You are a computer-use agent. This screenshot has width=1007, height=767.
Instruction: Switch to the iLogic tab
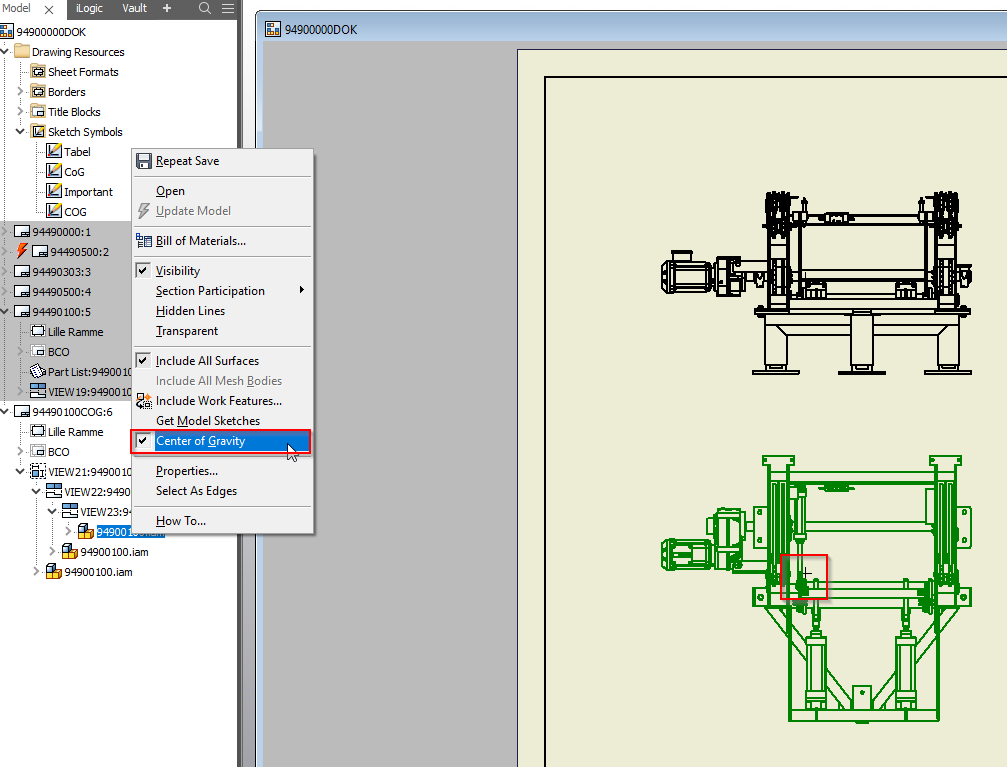point(89,8)
